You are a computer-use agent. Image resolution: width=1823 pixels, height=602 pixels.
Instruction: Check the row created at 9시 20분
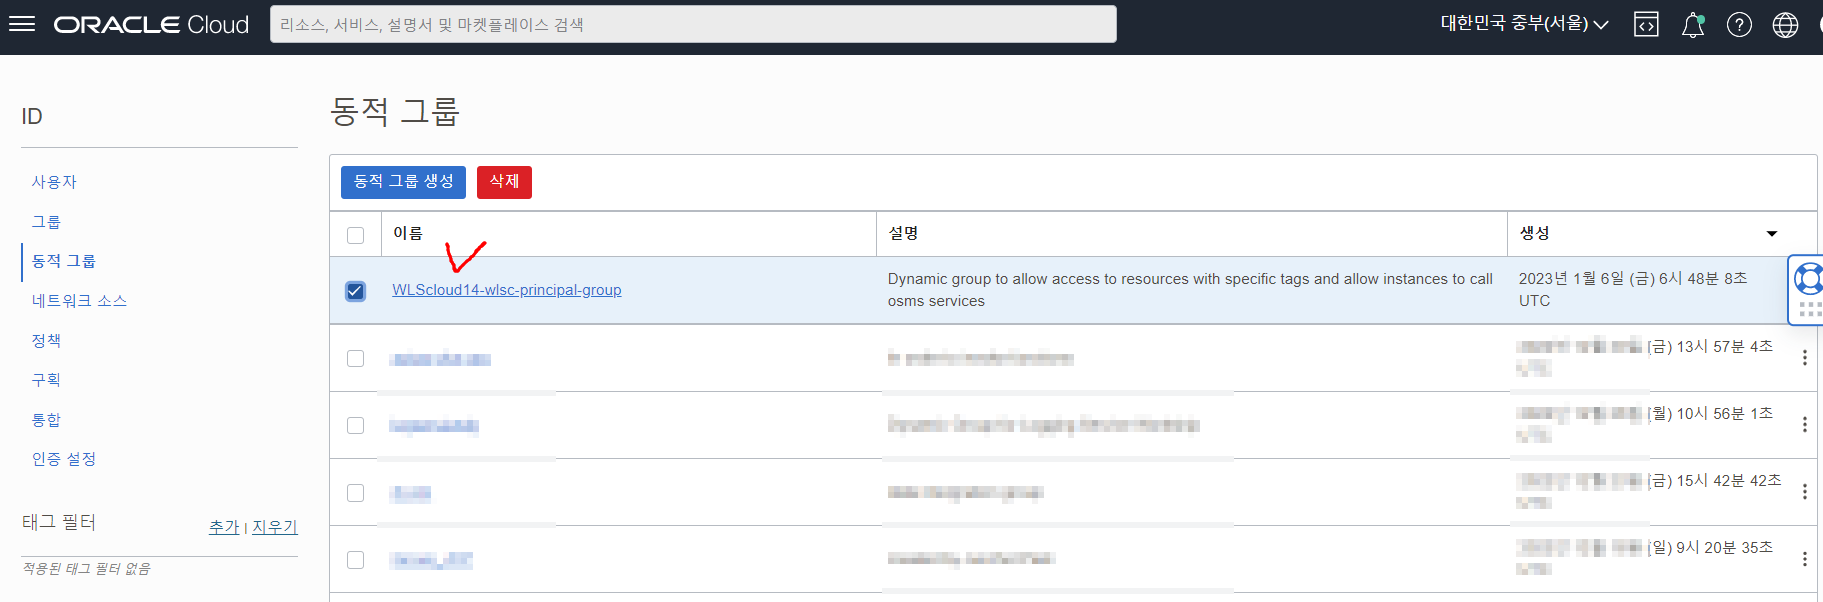[355, 559]
